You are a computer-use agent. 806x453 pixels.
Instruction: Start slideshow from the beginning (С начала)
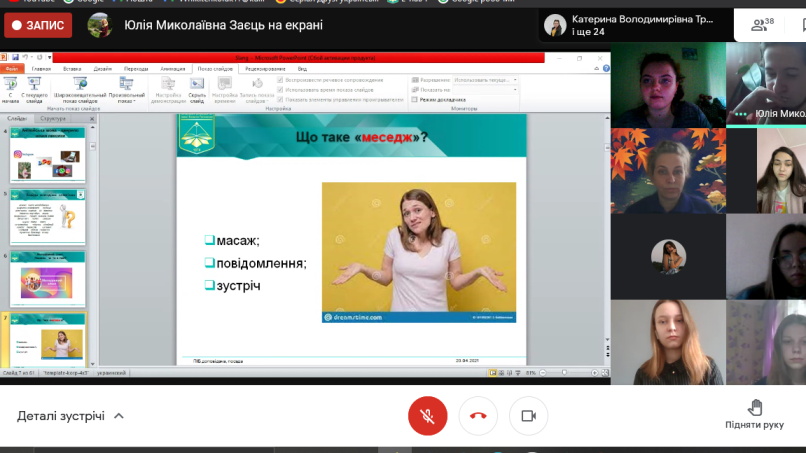pyautogui.click(x=11, y=88)
